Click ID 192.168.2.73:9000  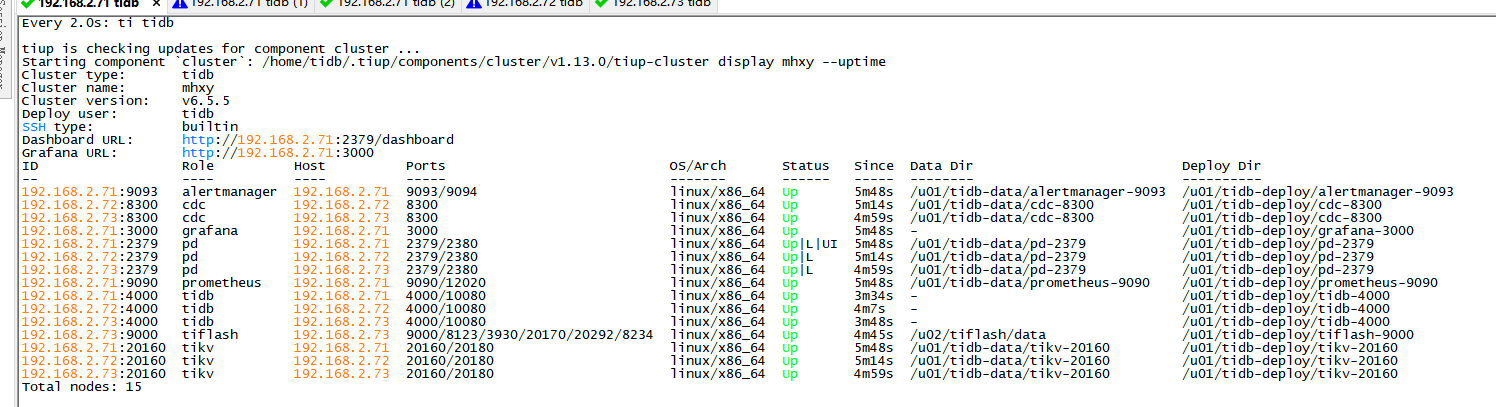coord(90,335)
